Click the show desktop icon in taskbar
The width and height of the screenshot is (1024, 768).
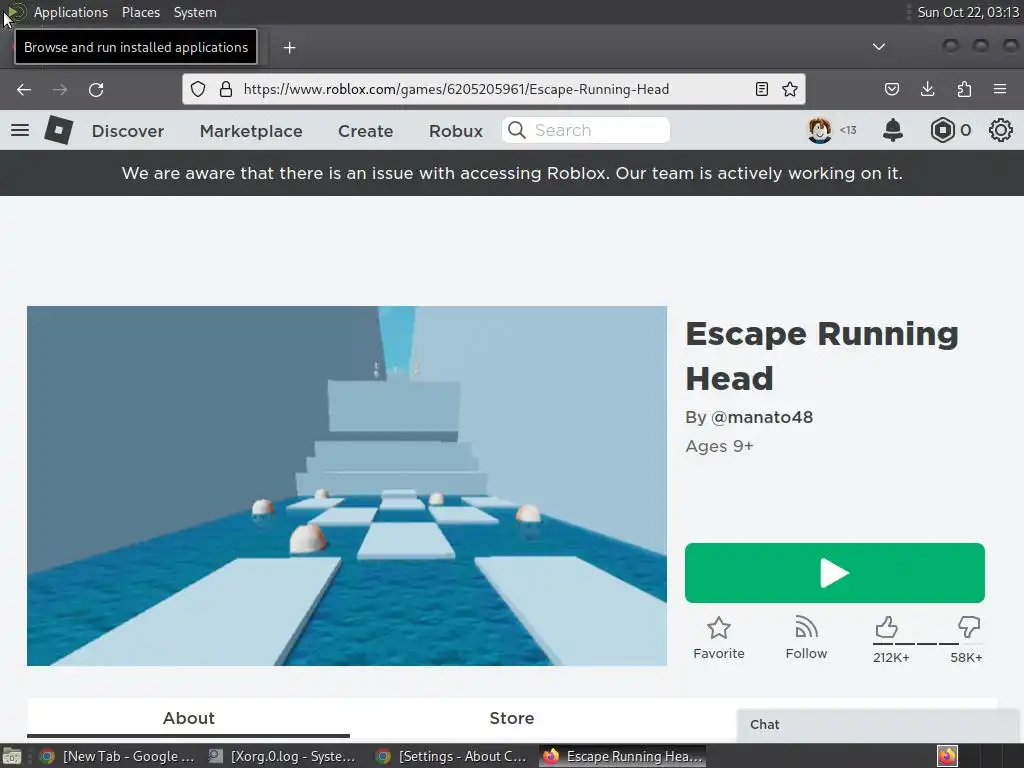coord(12,756)
